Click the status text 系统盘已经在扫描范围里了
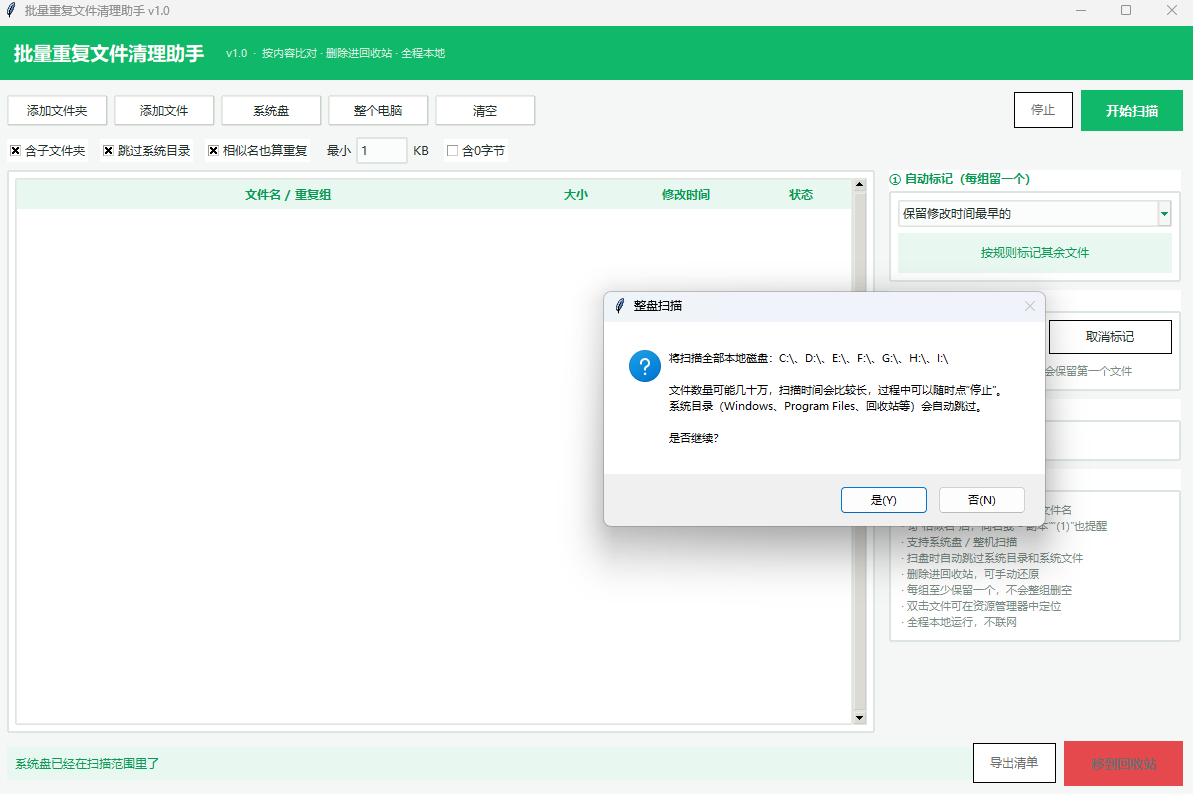 87,764
